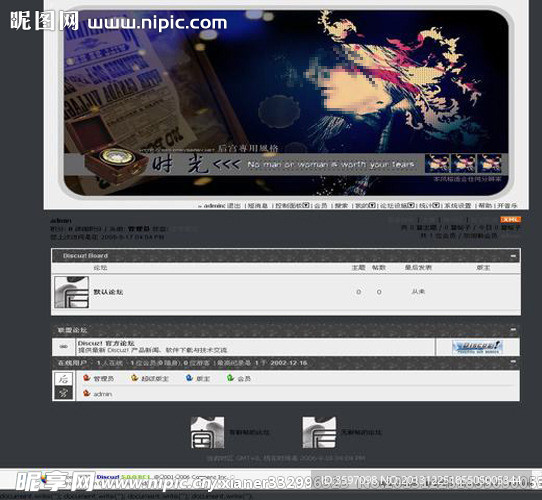Select the first header style thumbnail
Screen dimensions: 542x500
tap(438, 163)
